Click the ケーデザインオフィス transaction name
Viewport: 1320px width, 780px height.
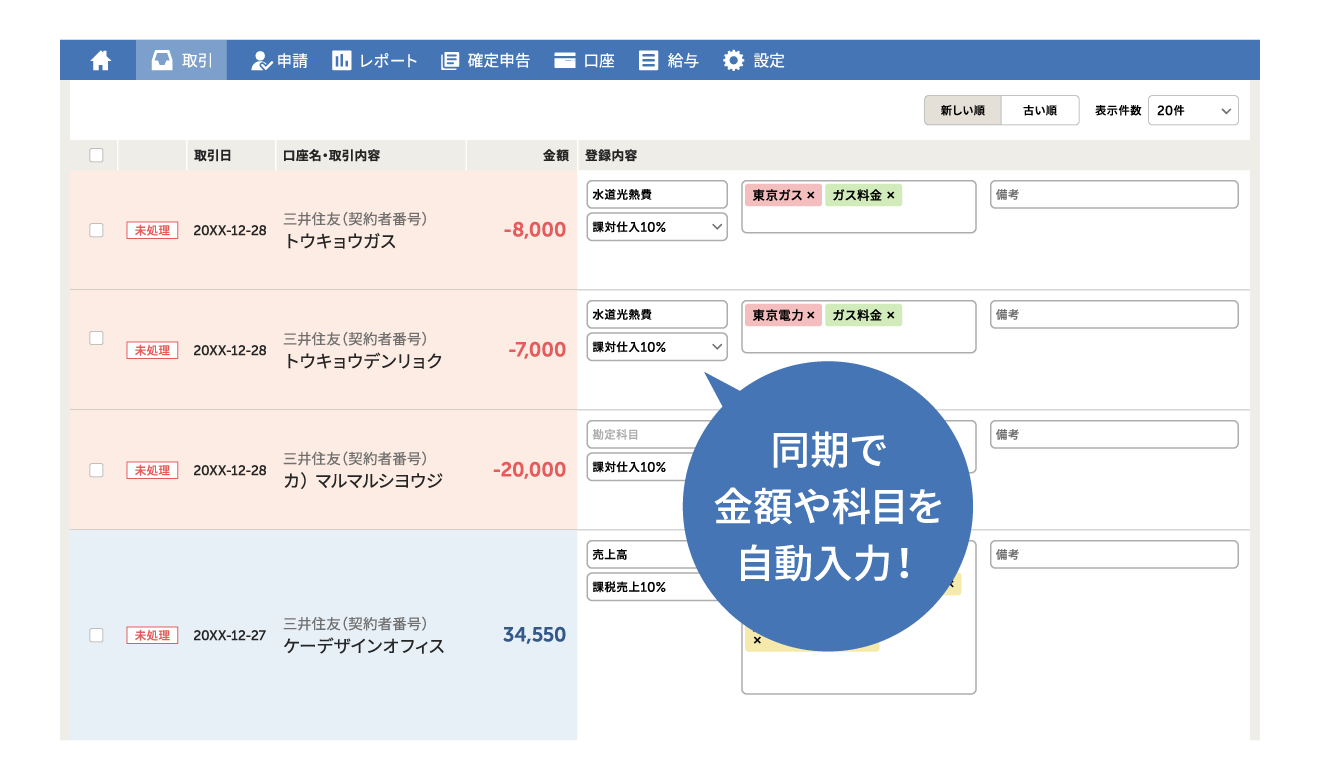pos(364,646)
